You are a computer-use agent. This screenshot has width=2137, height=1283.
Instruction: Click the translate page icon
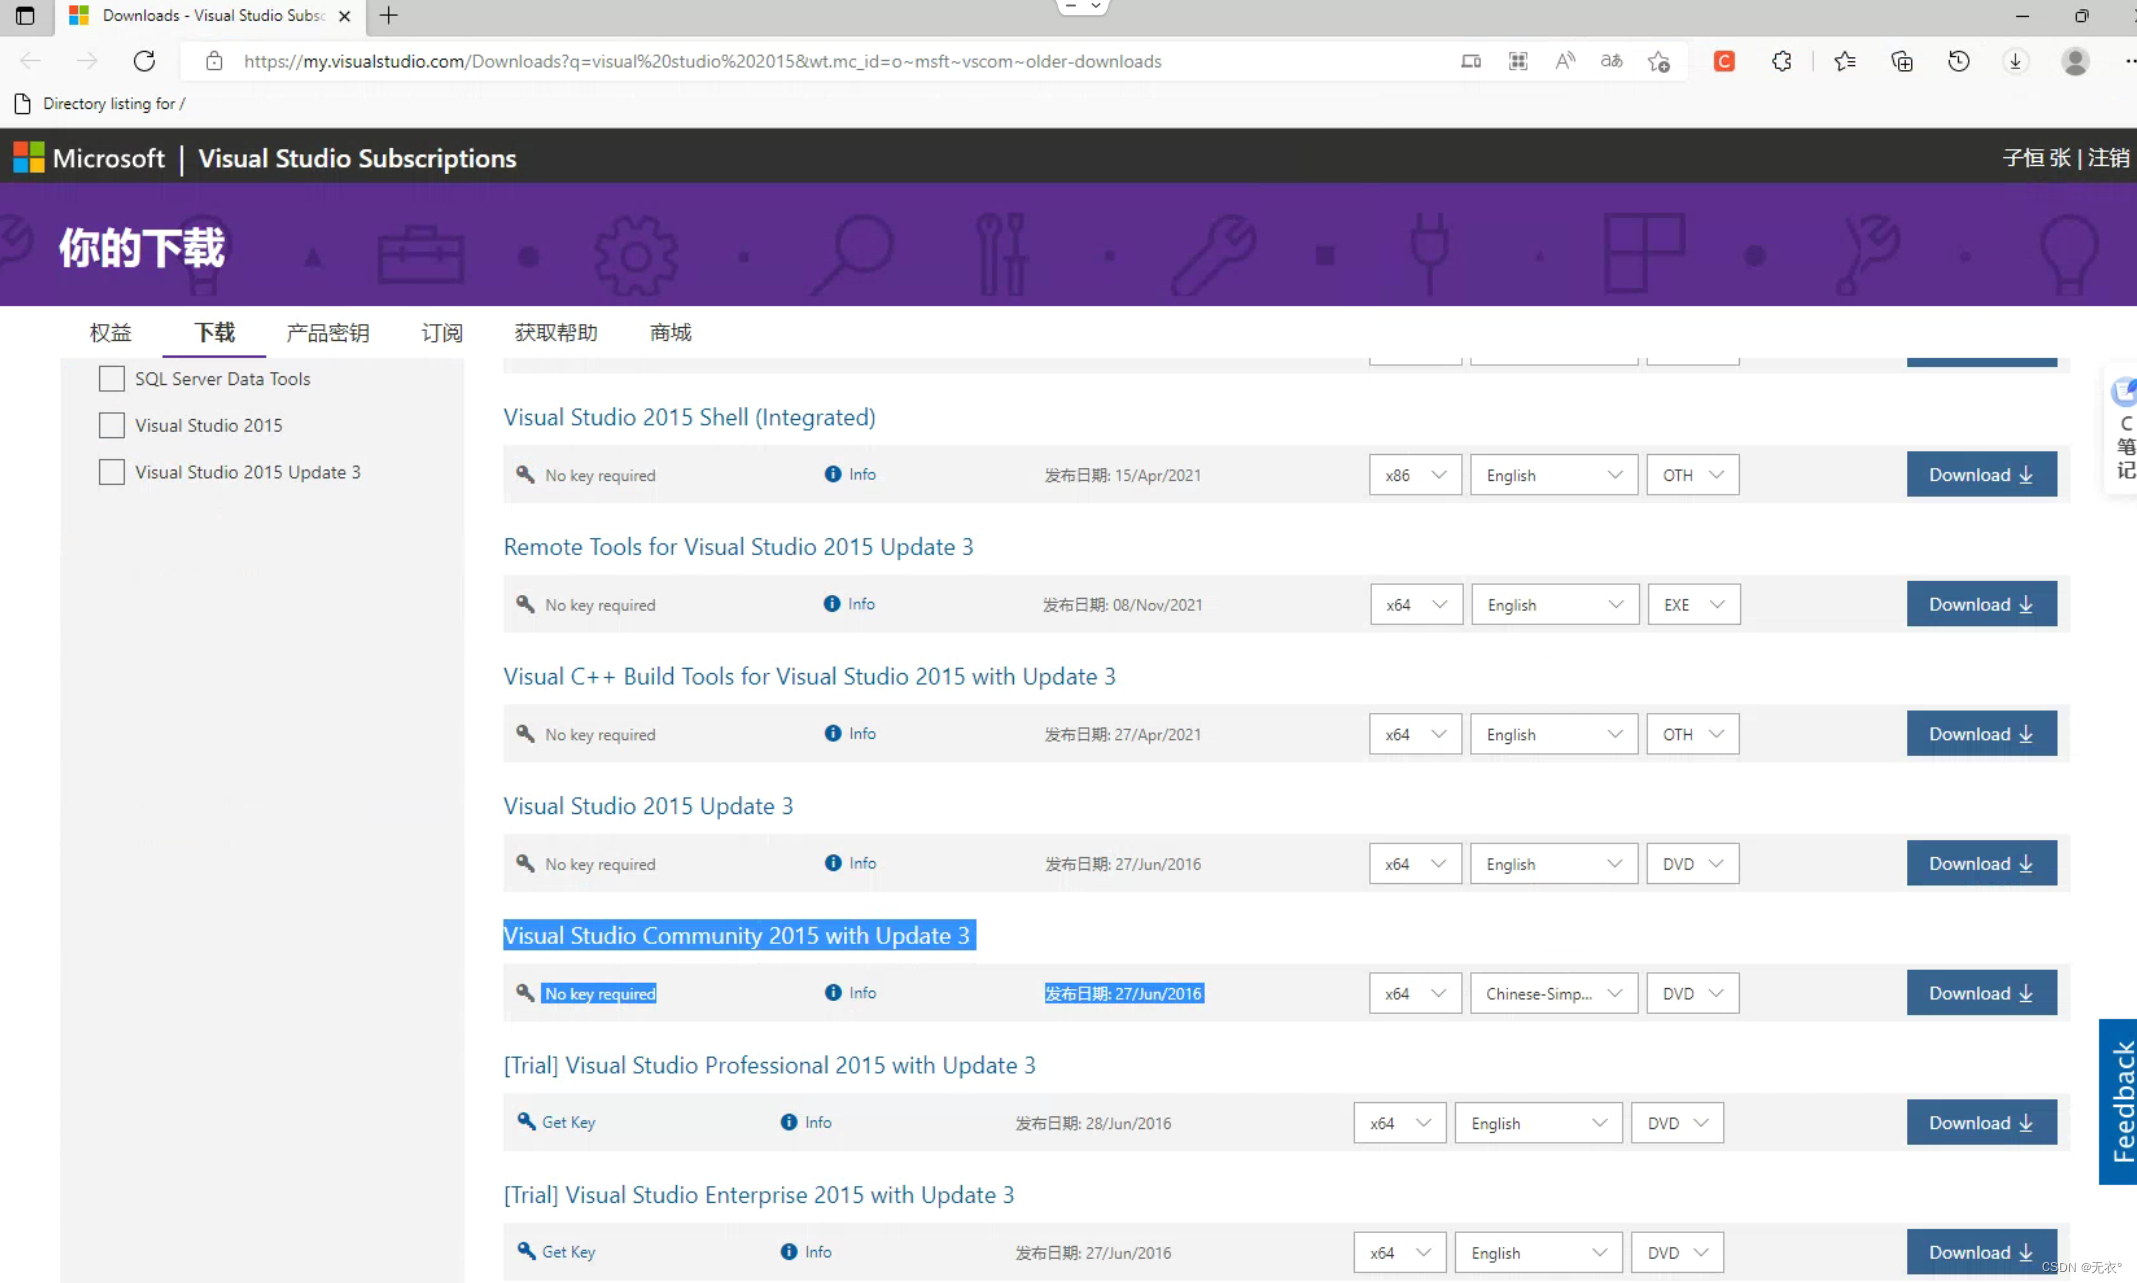point(1611,61)
